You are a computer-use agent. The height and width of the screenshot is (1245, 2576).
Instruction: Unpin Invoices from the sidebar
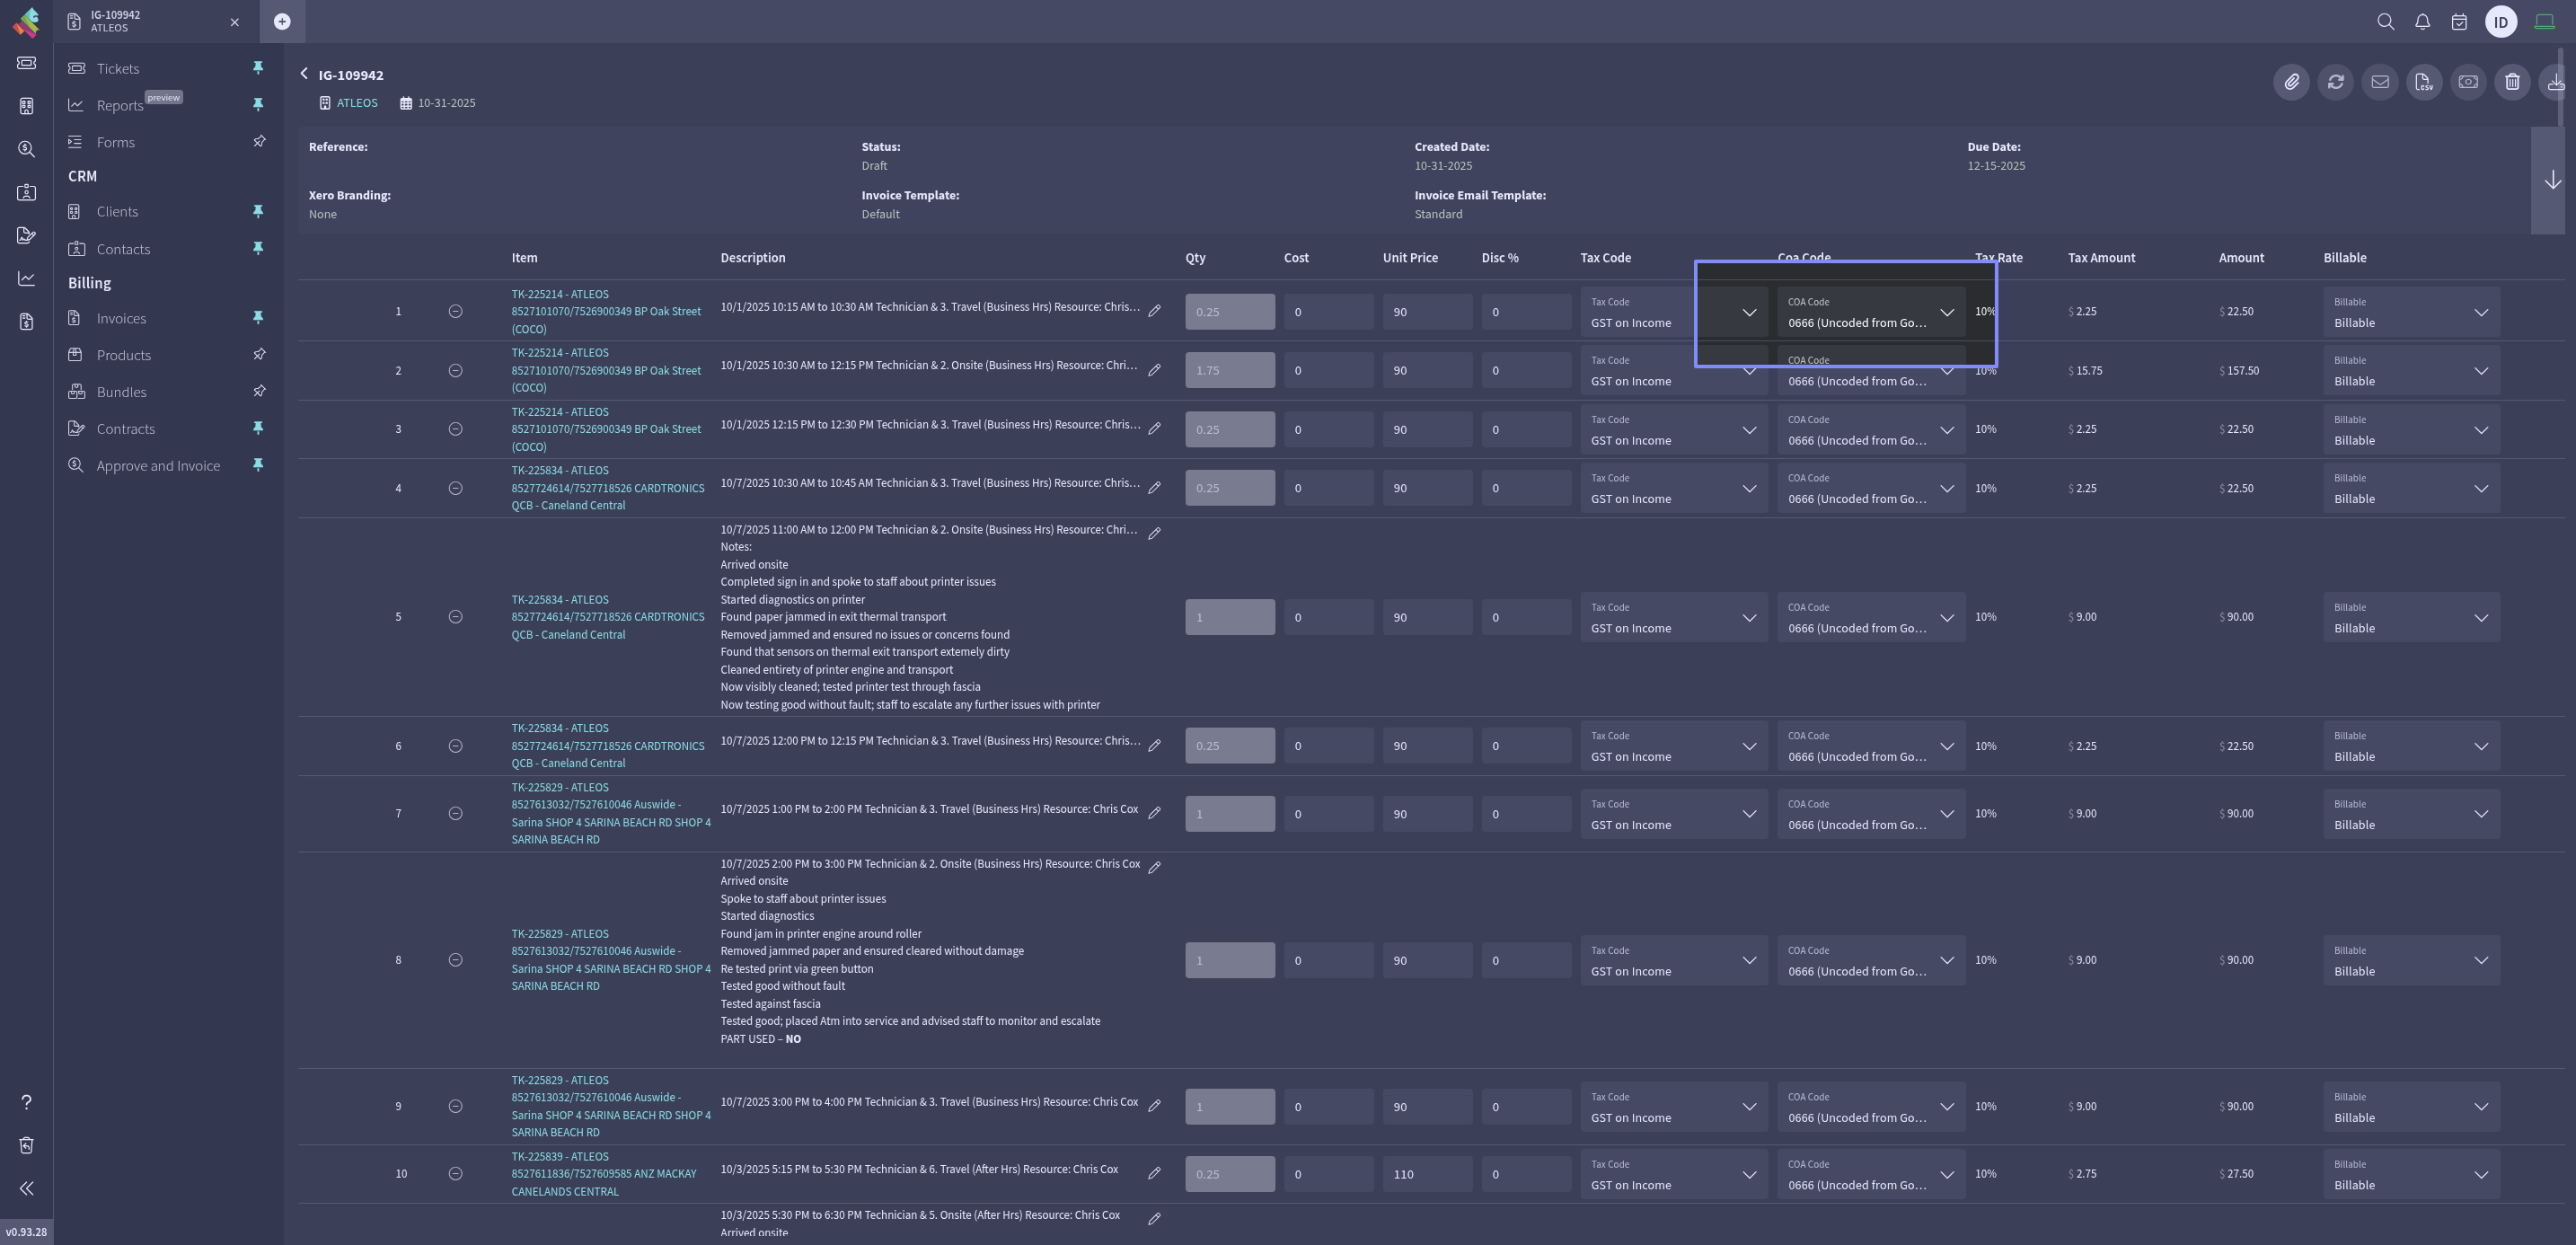pyautogui.click(x=258, y=318)
